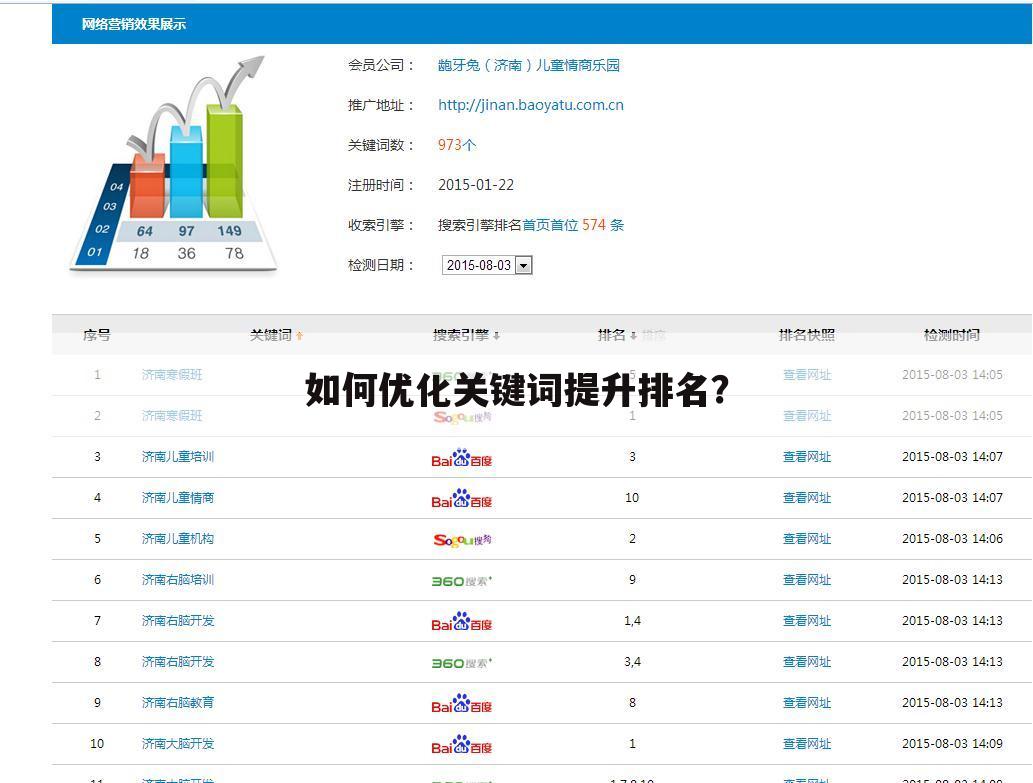Click the 574 count value

click(x=594, y=225)
